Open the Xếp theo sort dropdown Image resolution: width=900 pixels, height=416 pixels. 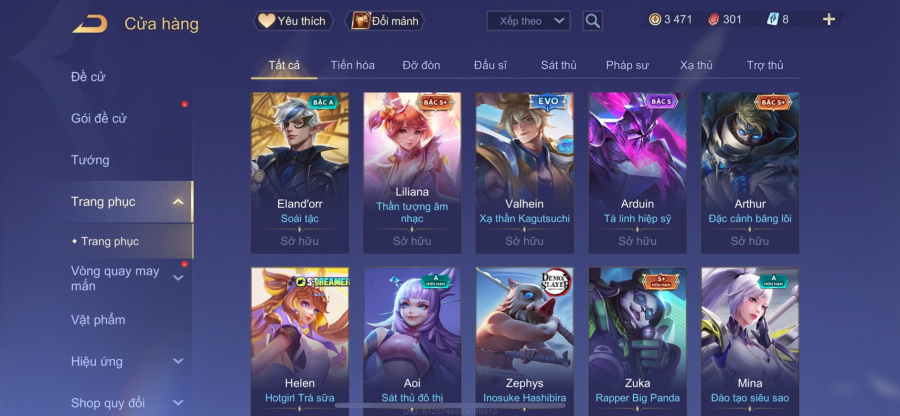(x=528, y=21)
